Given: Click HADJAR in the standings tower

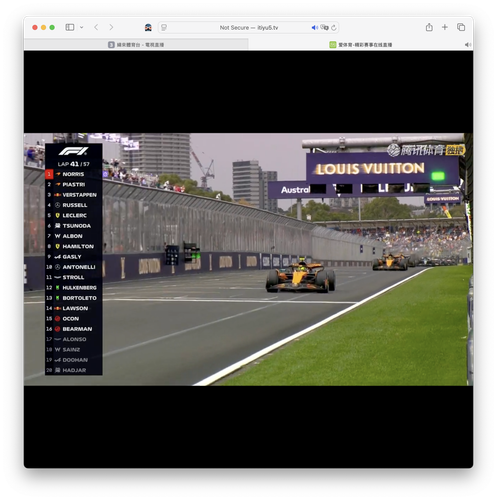Looking at the screenshot, I should coord(74,370).
